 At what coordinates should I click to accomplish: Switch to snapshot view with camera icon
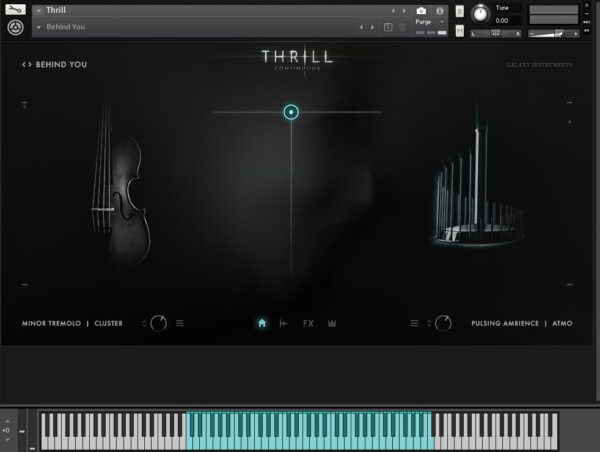pos(421,11)
